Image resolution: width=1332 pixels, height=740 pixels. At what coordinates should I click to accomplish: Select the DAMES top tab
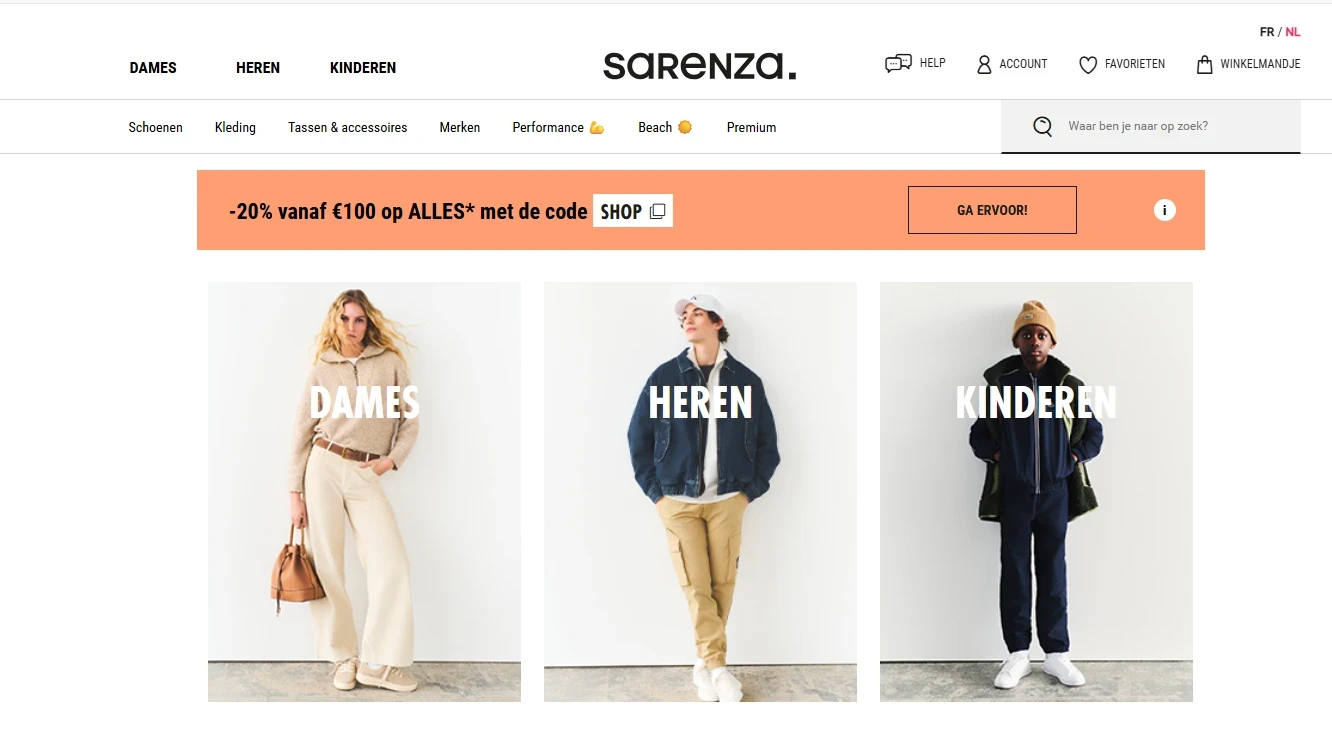coord(153,68)
